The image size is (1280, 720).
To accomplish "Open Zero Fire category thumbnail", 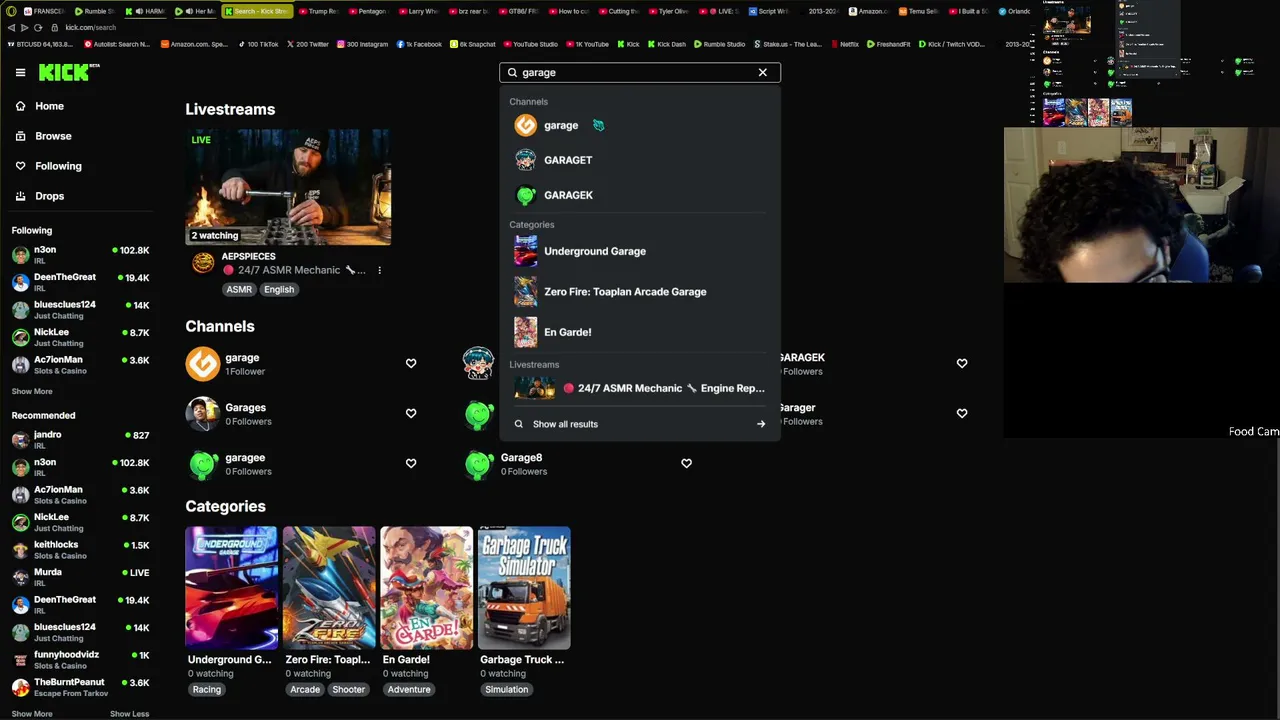I will click(x=329, y=588).
